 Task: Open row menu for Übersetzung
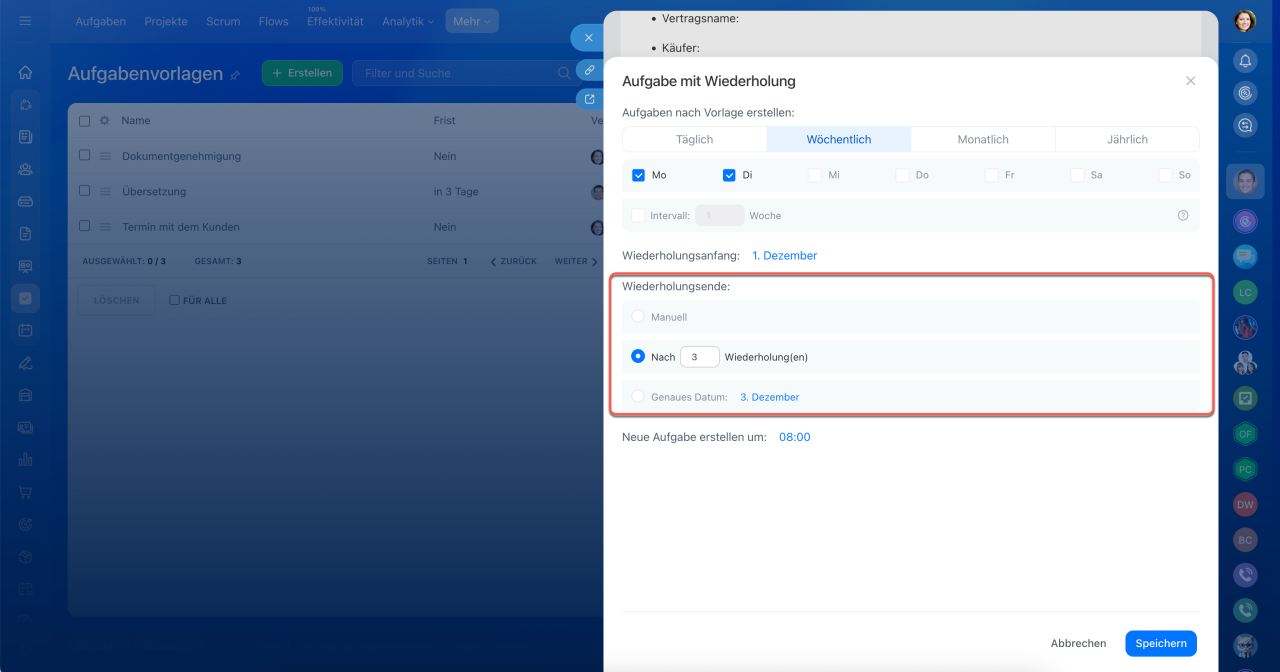click(105, 191)
